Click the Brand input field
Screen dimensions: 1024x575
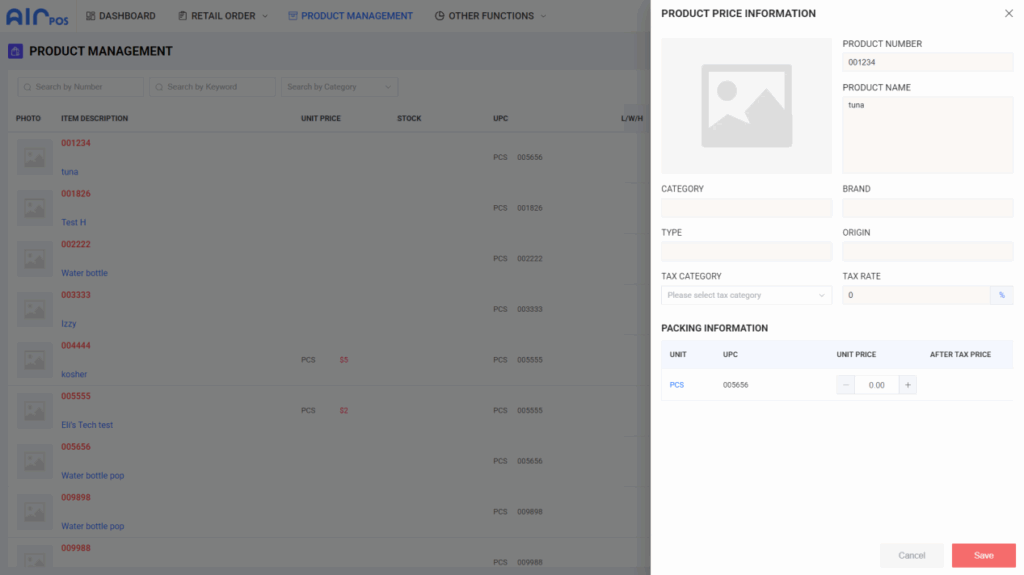click(927, 208)
